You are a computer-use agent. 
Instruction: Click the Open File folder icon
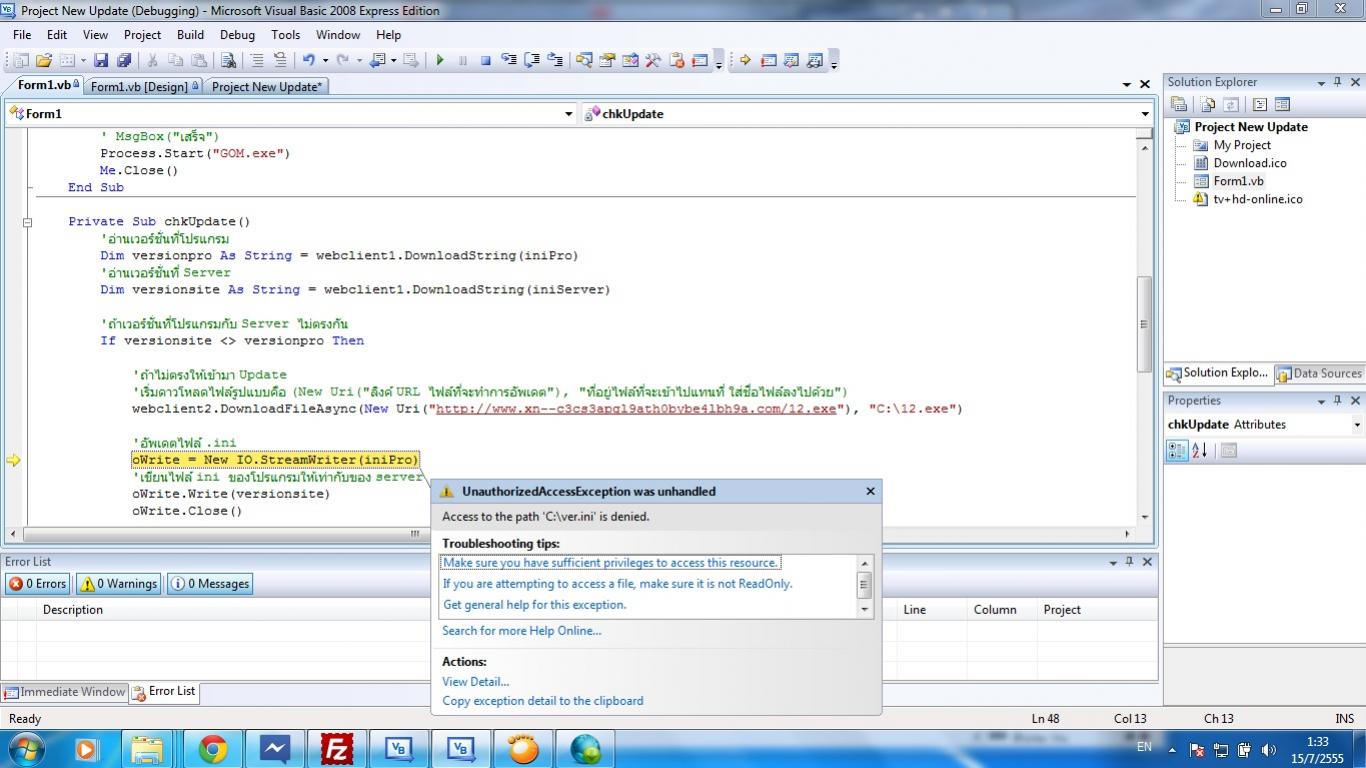click(x=43, y=60)
